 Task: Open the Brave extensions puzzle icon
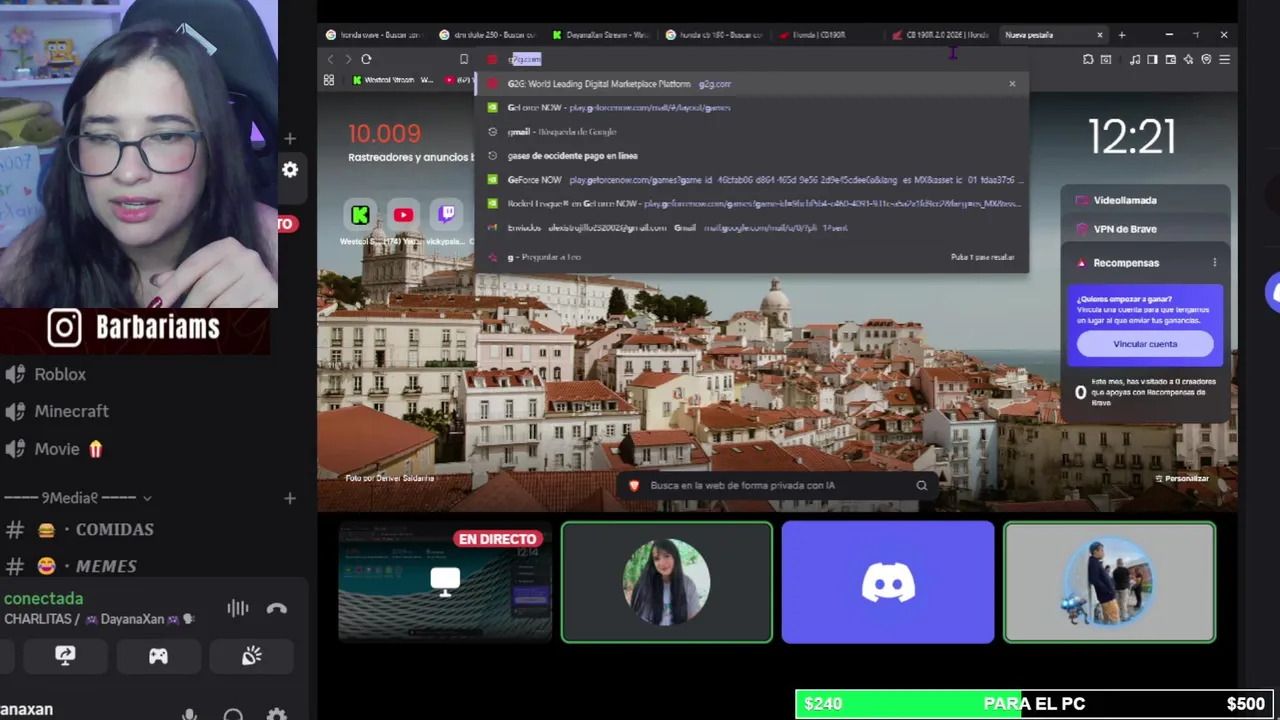[1088, 60]
